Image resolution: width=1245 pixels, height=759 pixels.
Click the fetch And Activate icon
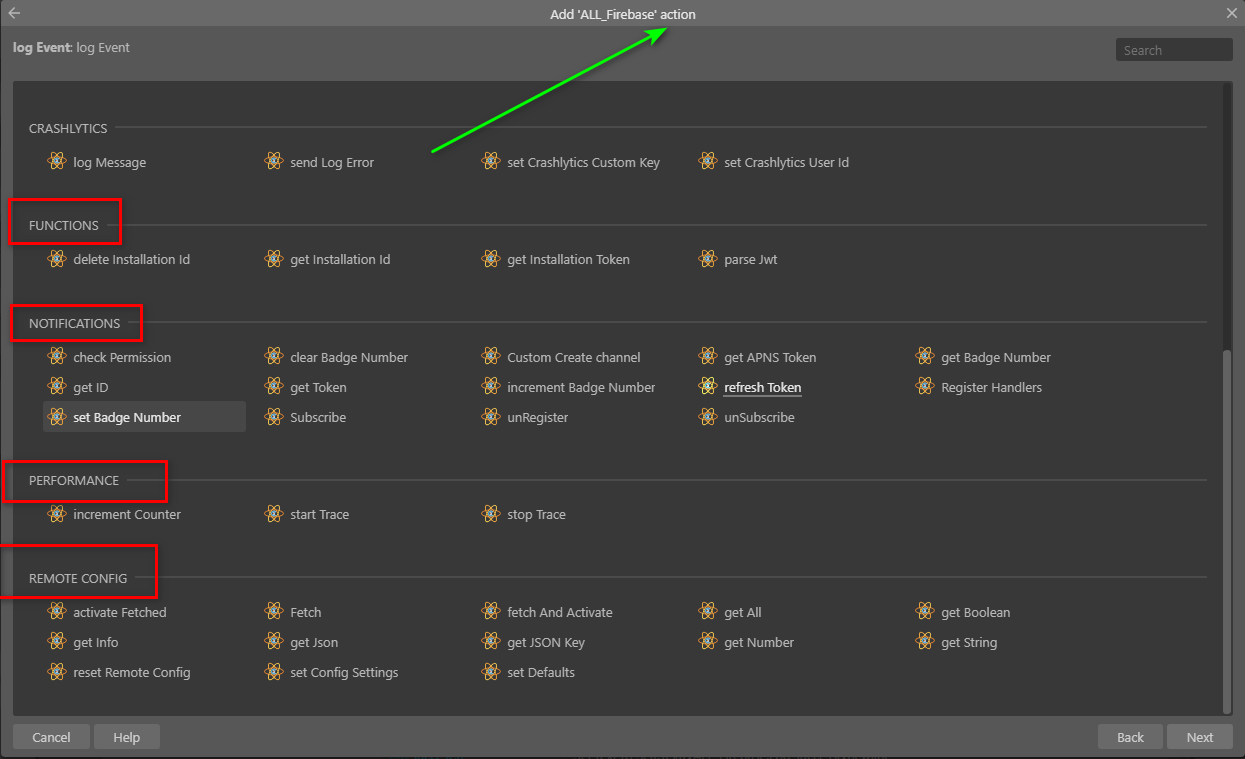[x=491, y=611]
